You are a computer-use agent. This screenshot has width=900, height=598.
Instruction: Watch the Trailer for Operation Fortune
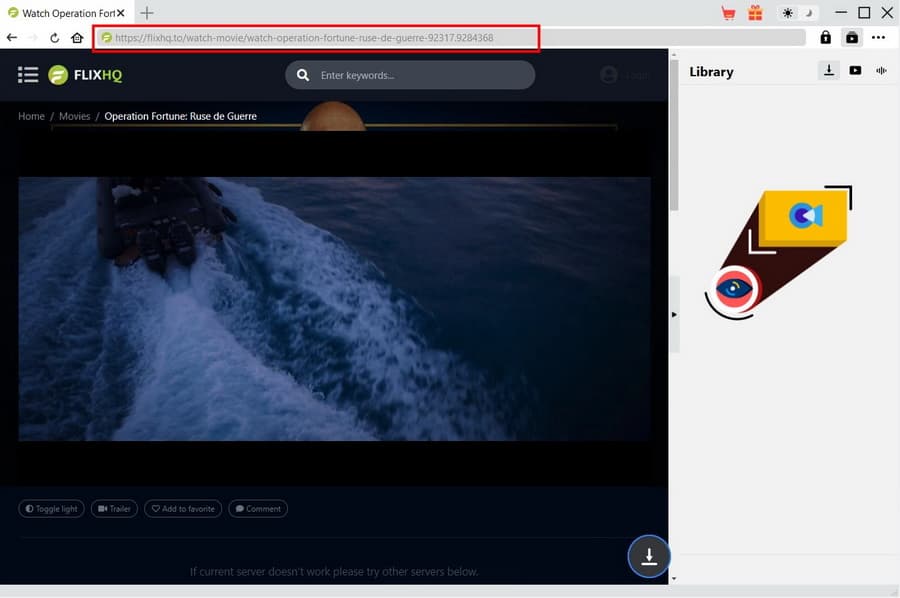click(114, 508)
